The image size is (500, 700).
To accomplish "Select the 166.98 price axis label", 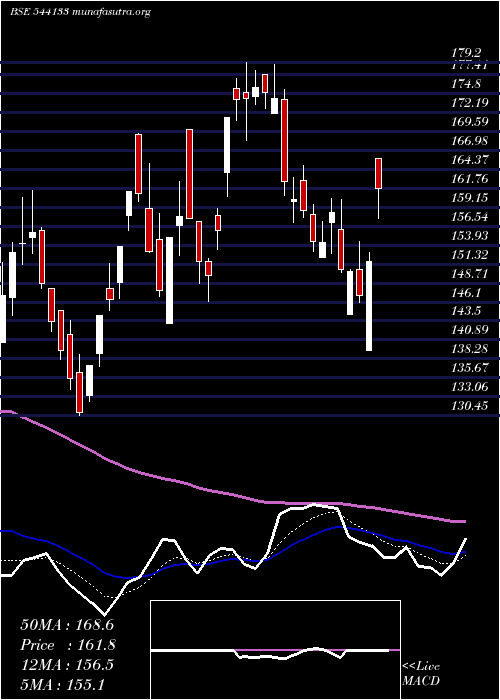I will [x=471, y=141].
